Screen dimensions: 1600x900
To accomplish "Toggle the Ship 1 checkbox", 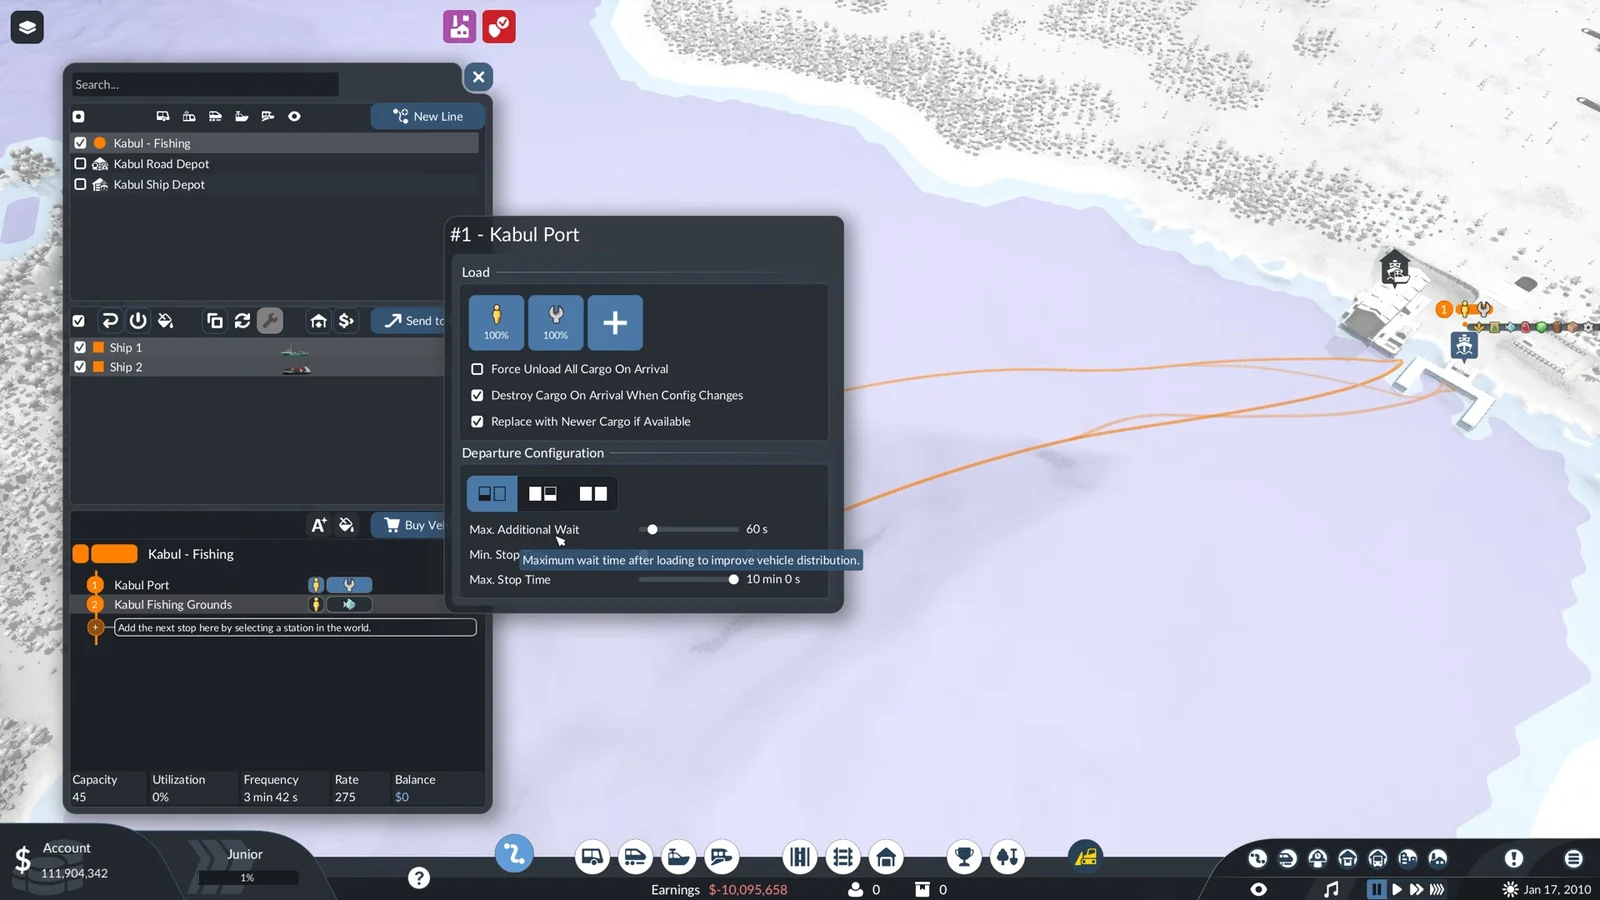I will pos(80,347).
